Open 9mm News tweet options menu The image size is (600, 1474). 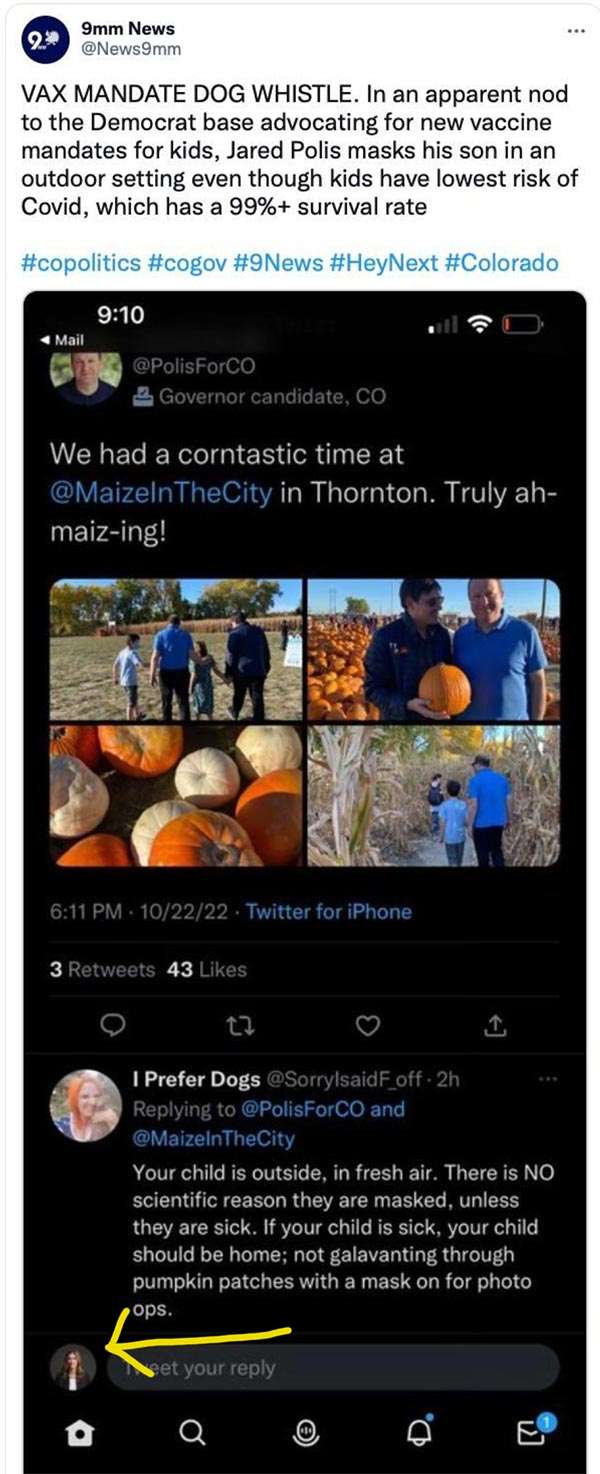[575, 31]
